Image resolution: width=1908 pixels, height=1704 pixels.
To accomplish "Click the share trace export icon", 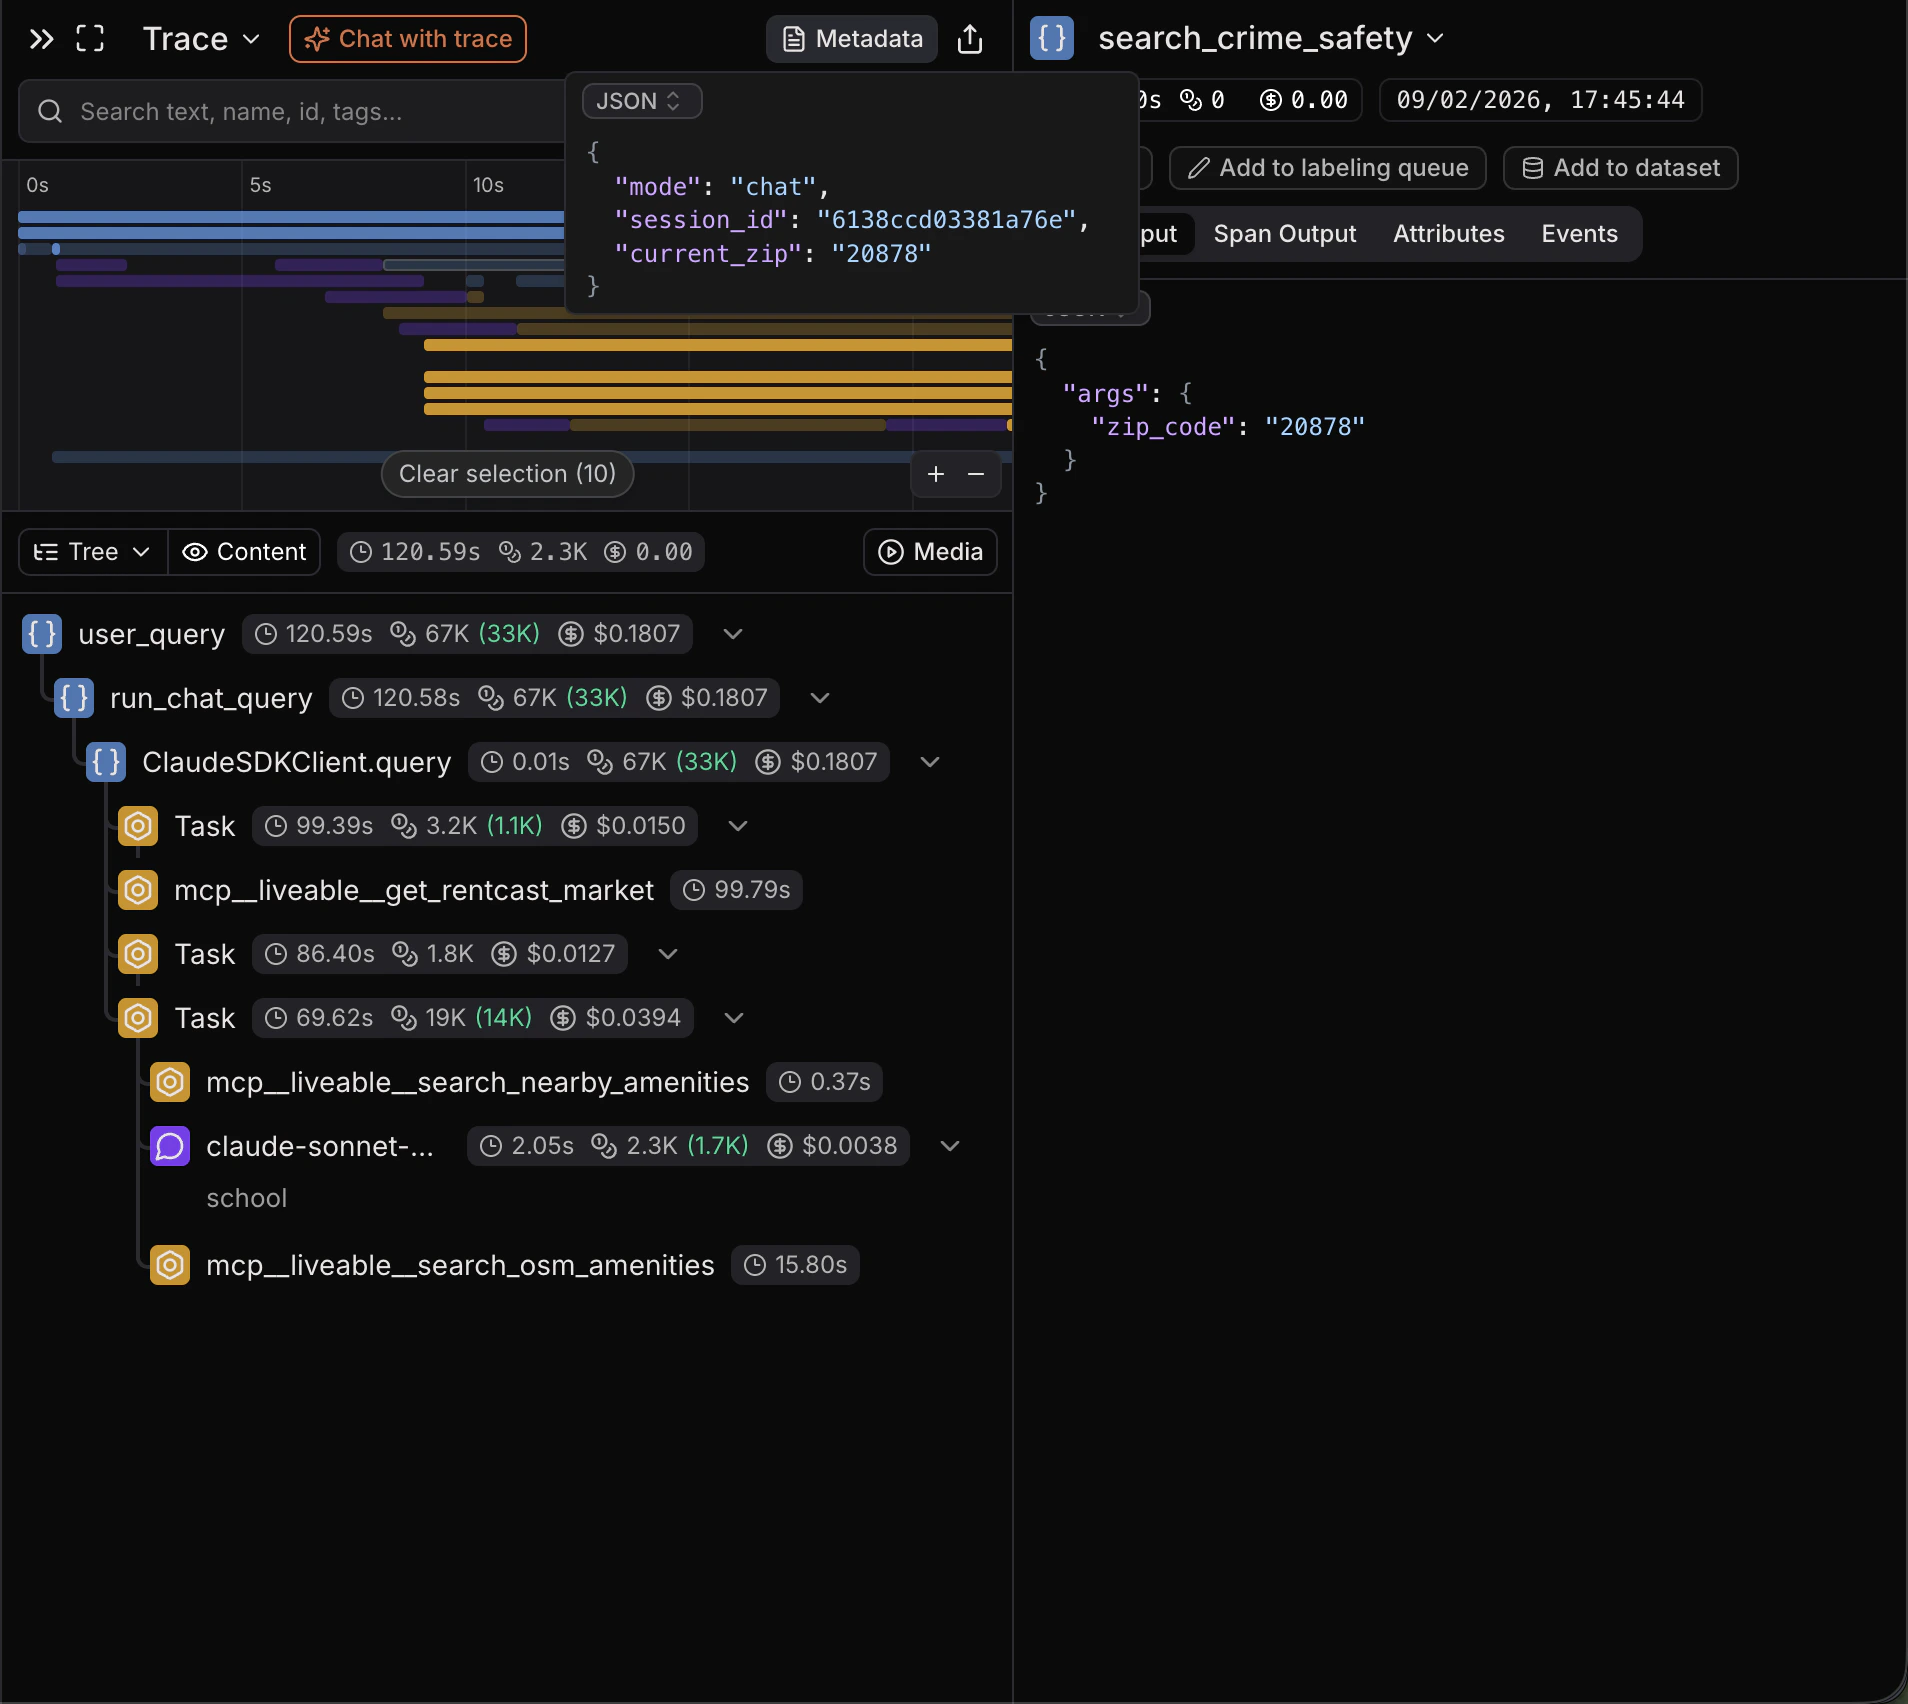I will (969, 39).
